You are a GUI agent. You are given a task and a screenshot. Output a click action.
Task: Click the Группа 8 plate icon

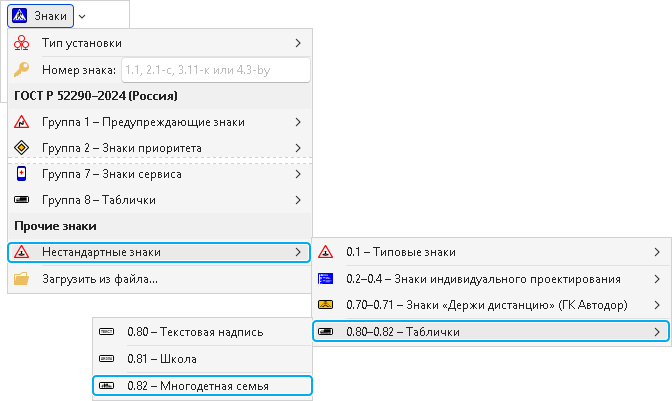[x=21, y=200]
